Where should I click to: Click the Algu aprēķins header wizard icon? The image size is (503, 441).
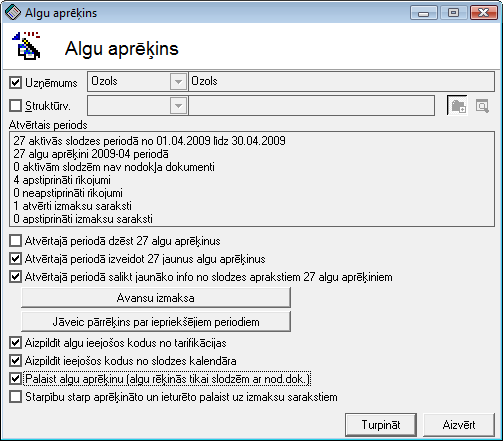(x=26, y=46)
